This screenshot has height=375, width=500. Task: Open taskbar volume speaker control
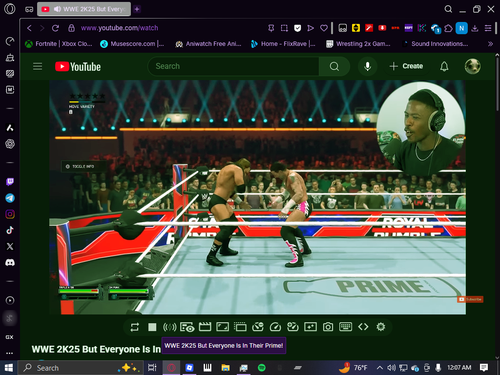coord(391,368)
